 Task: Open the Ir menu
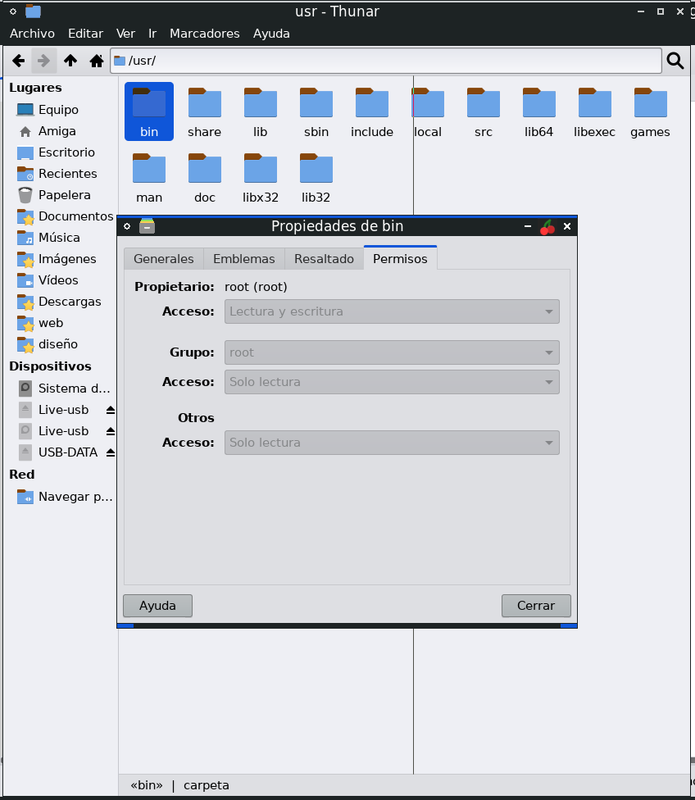pyautogui.click(x=152, y=34)
